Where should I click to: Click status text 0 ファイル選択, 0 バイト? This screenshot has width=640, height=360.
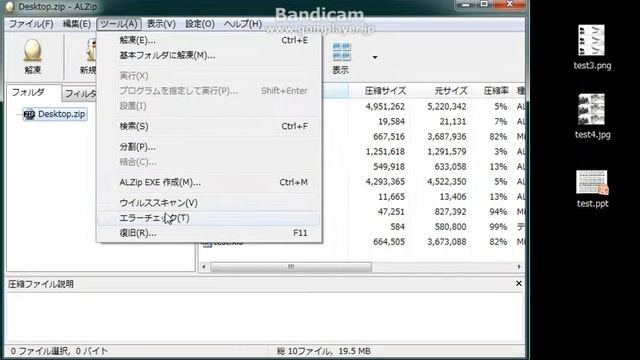click(x=59, y=351)
